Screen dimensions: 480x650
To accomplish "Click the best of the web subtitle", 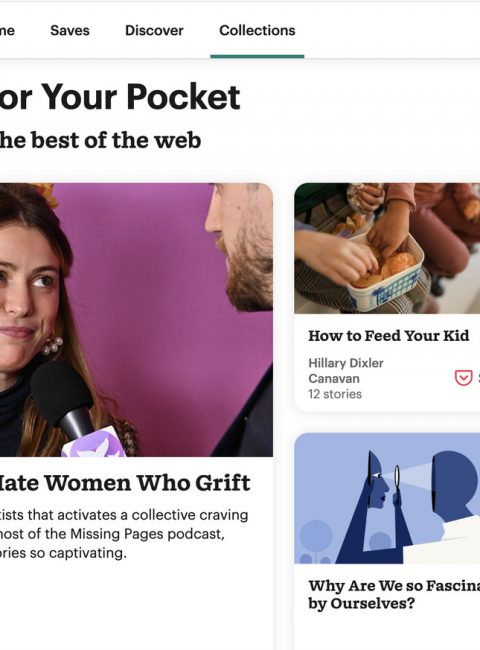I will [100, 140].
